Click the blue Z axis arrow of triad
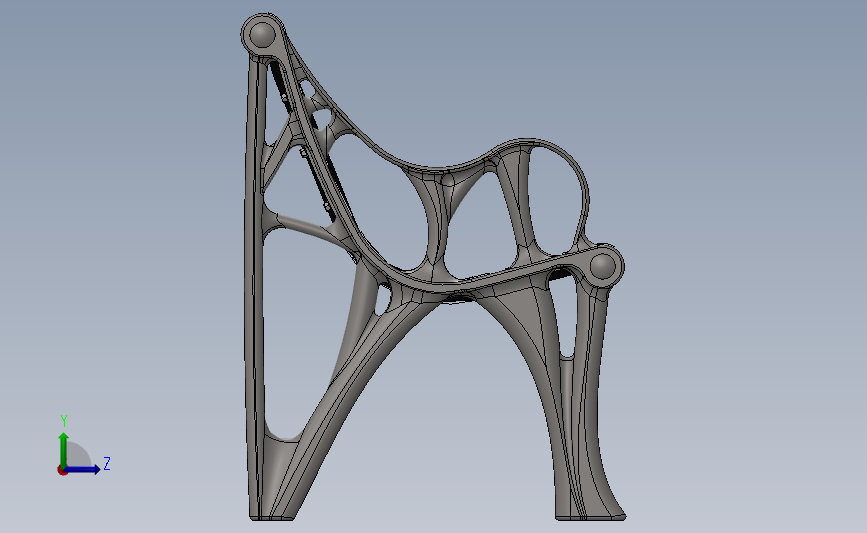The image size is (867, 533). point(82,469)
